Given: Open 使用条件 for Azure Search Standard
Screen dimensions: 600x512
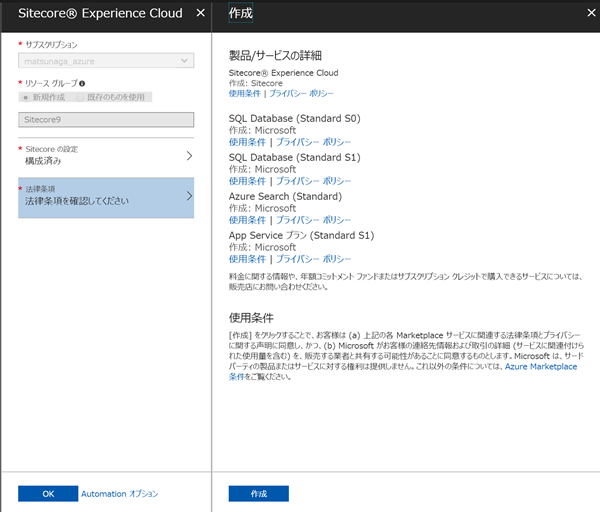Looking at the screenshot, I should pos(247,220).
